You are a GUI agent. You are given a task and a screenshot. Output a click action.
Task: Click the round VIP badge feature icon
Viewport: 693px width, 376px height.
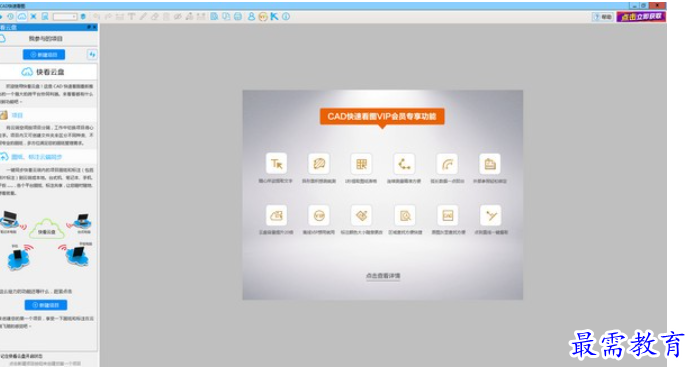click(x=319, y=216)
